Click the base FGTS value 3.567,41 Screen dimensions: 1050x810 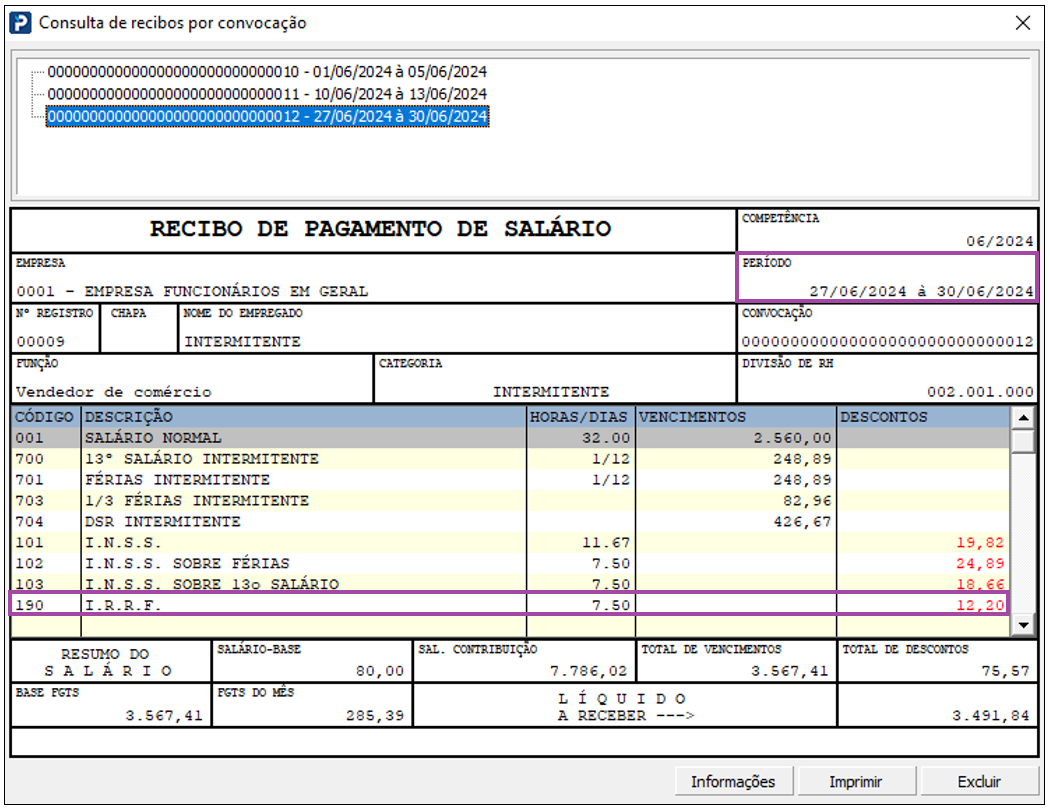coord(164,716)
